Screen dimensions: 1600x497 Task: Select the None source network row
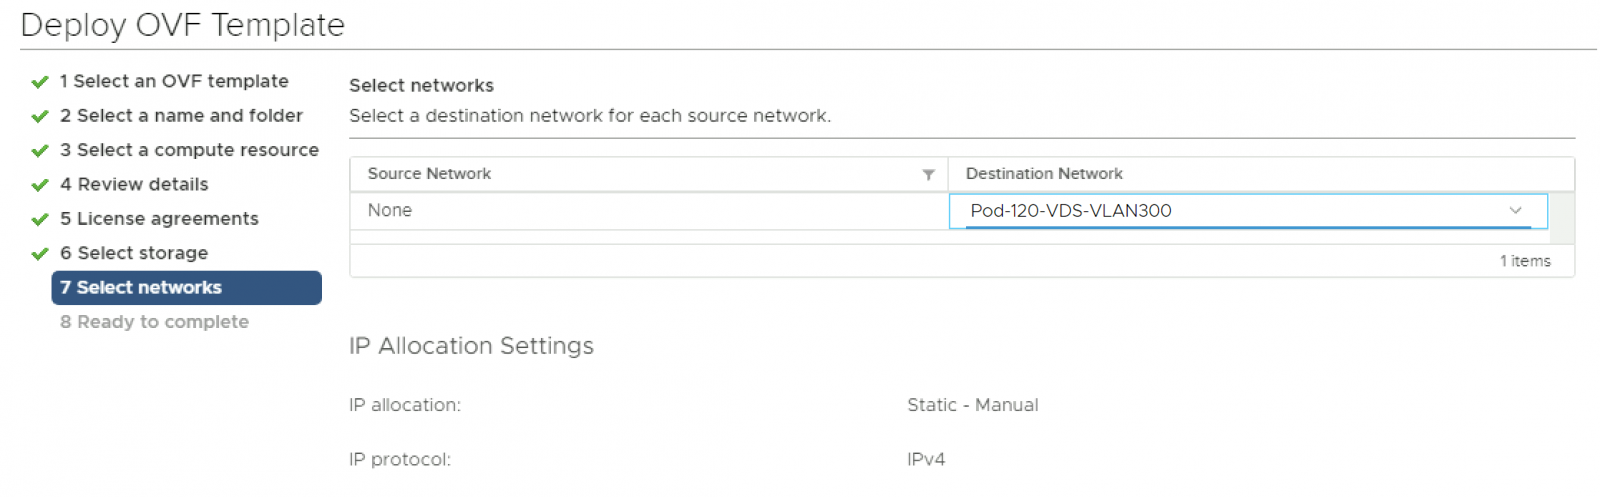pyautogui.click(x=390, y=211)
